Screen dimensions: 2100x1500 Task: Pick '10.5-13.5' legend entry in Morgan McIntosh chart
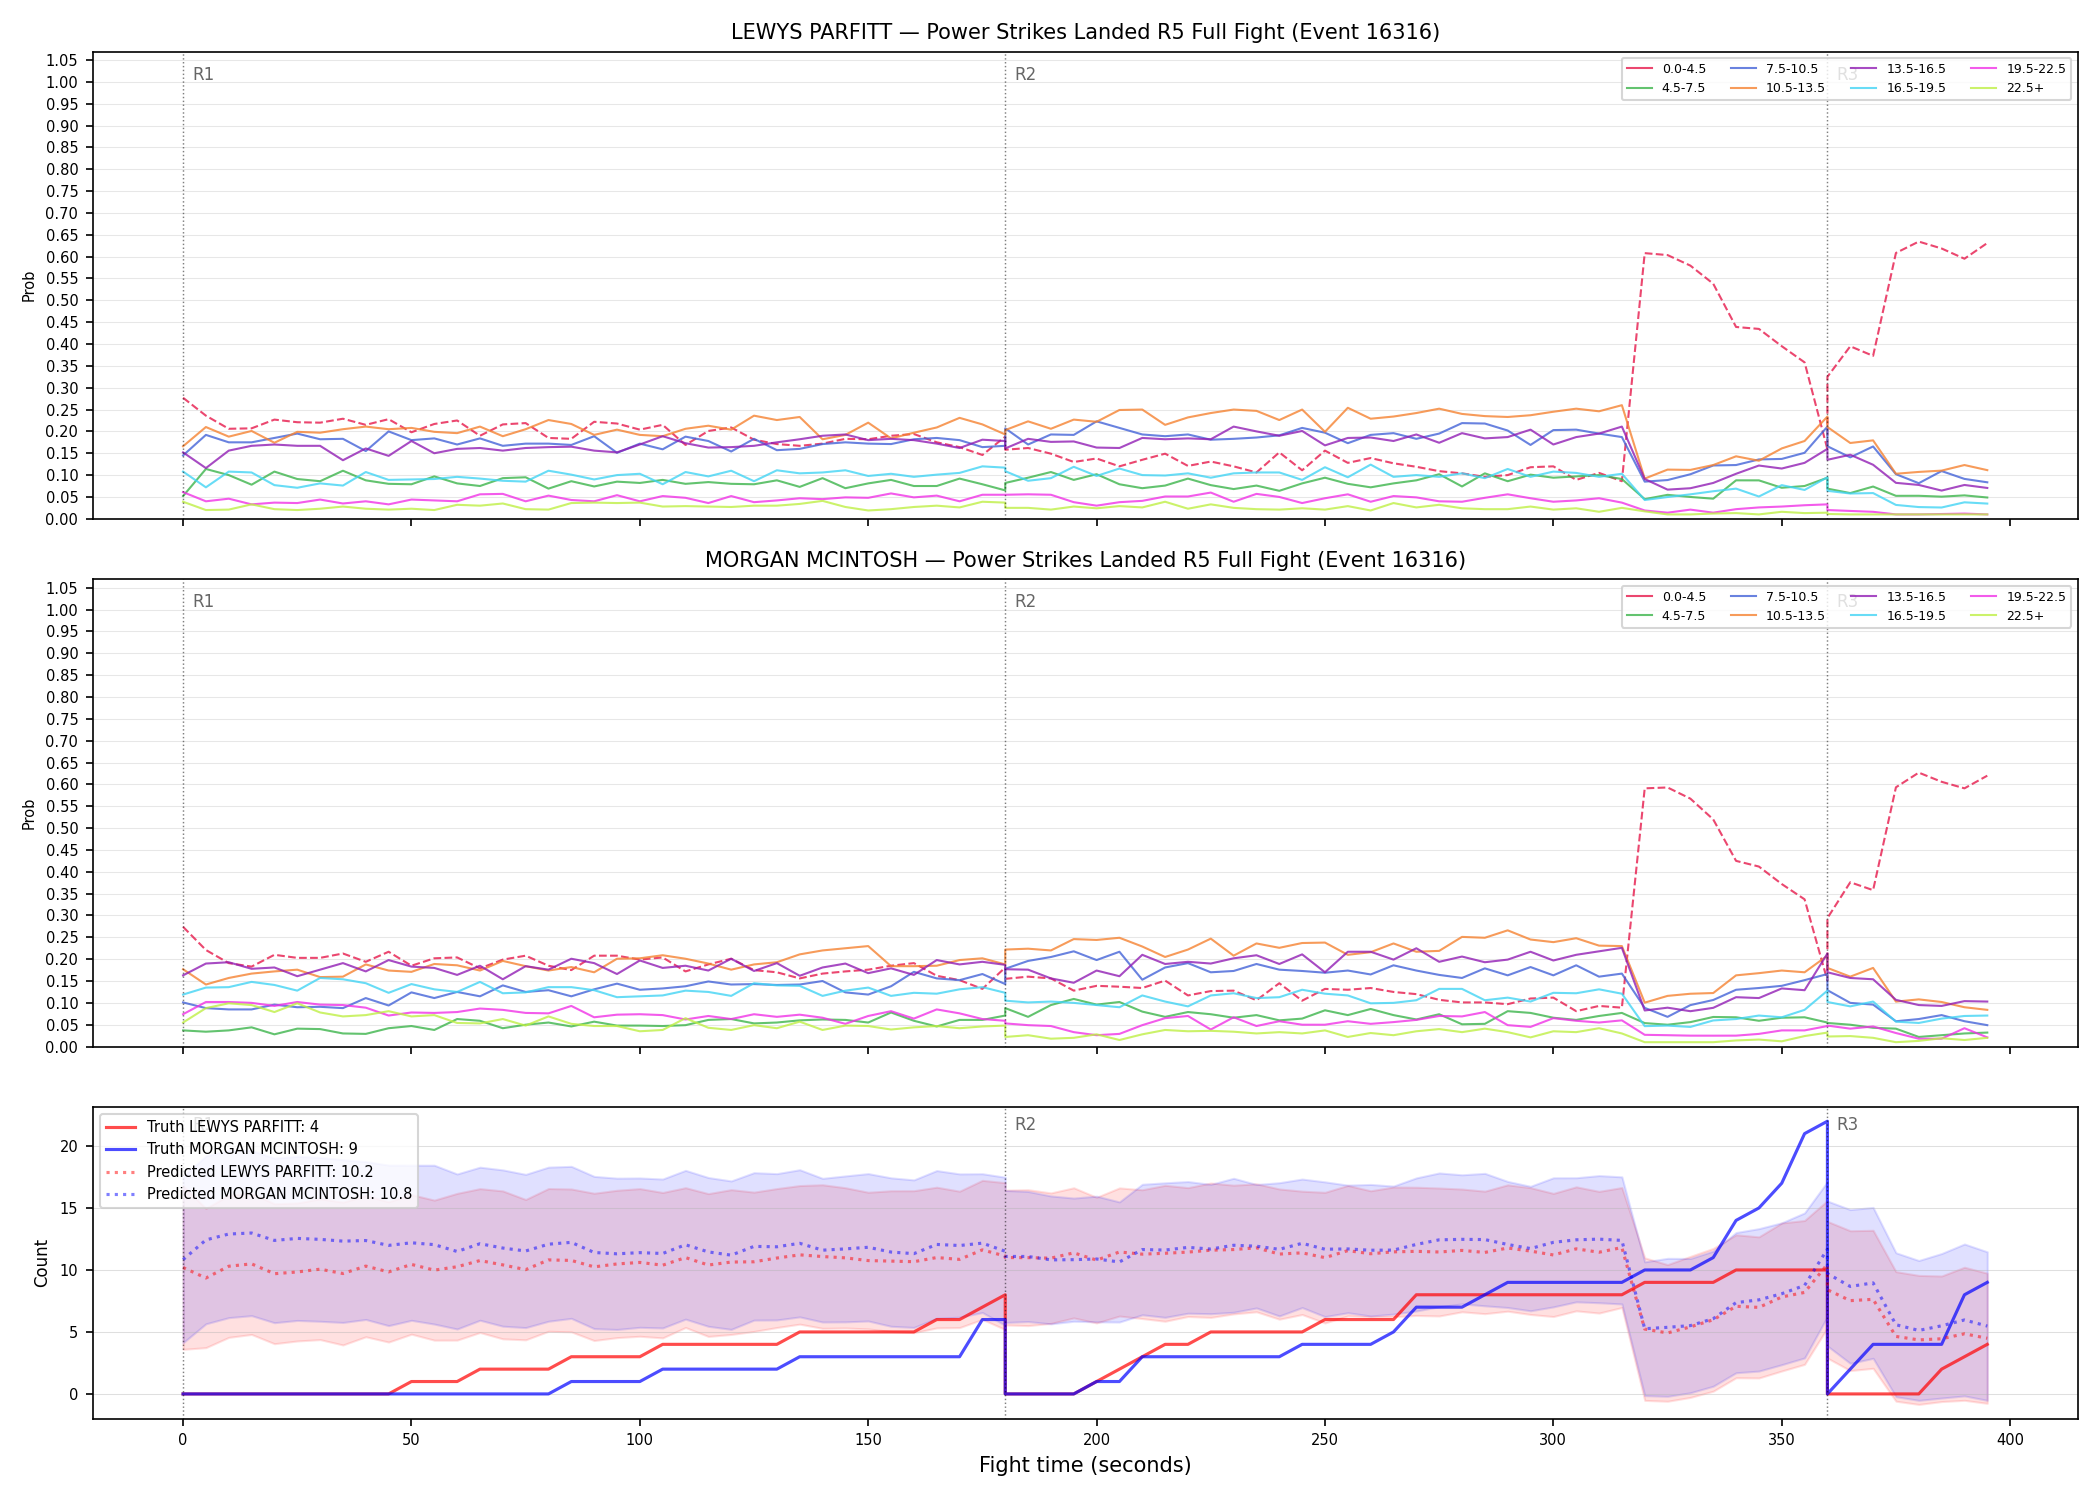[x=1778, y=616]
